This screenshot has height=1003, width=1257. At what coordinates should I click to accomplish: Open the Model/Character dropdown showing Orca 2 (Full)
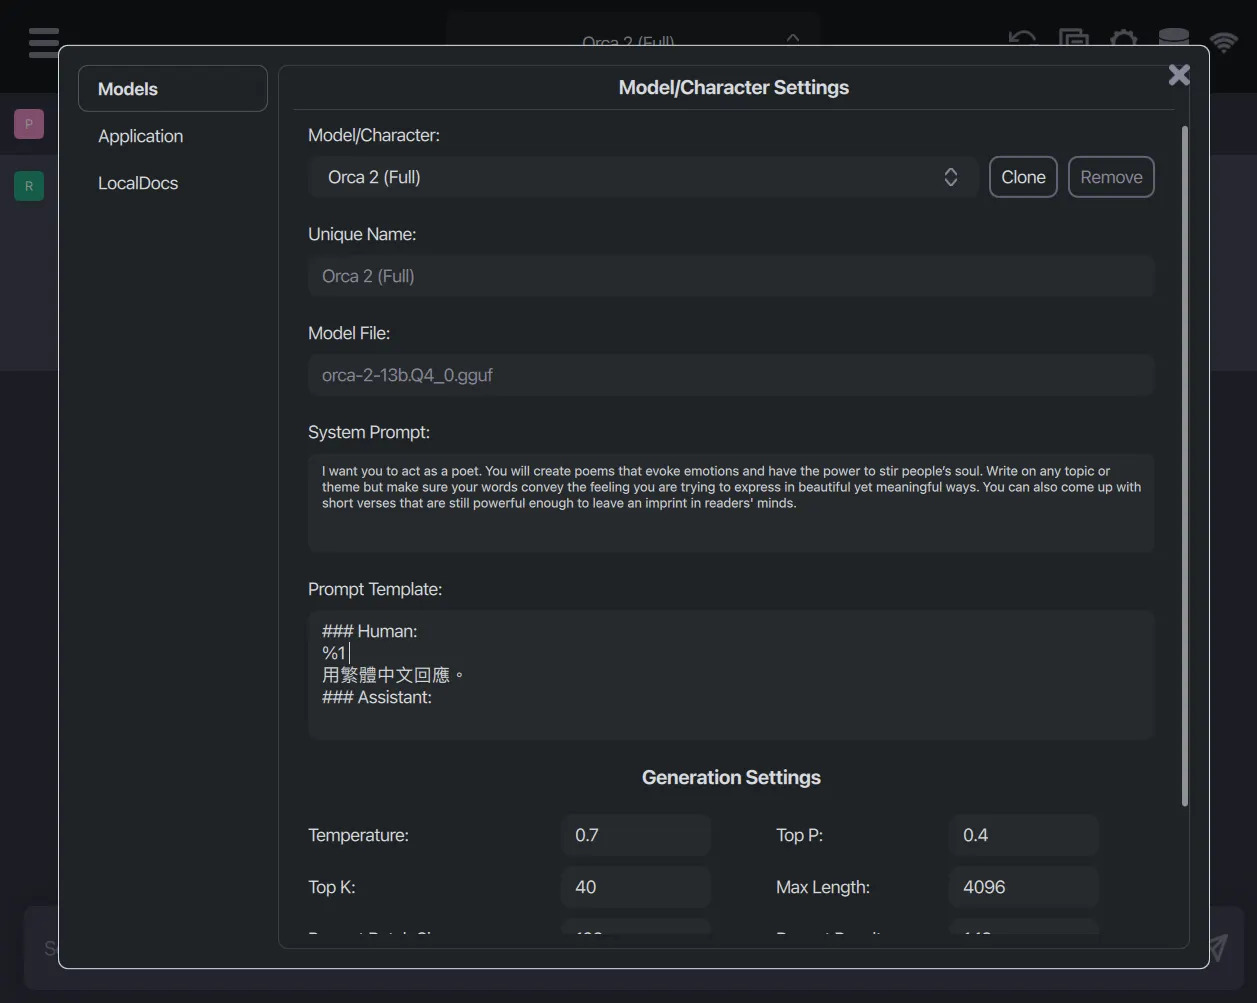pos(643,177)
